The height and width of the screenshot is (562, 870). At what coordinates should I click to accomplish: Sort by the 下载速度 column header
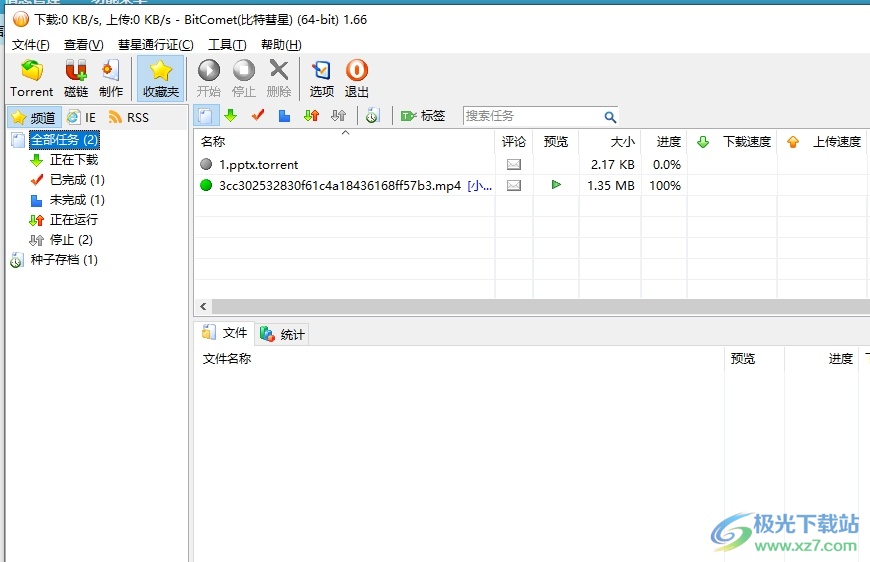(732, 142)
